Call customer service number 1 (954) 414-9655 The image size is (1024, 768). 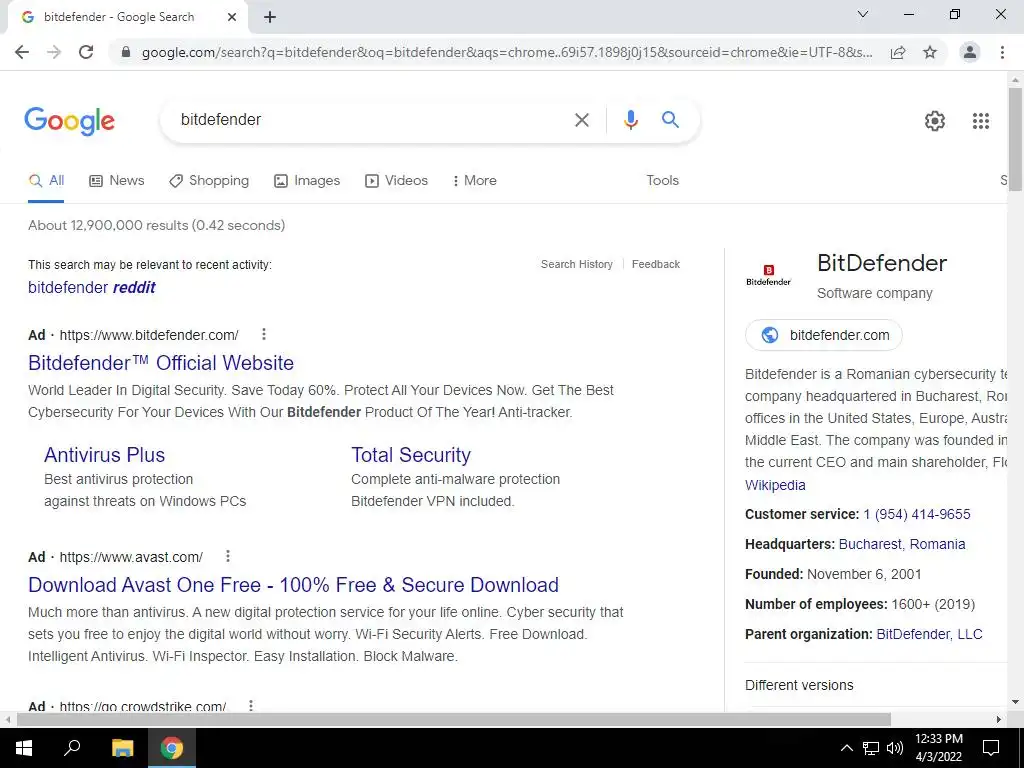point(917,515)
